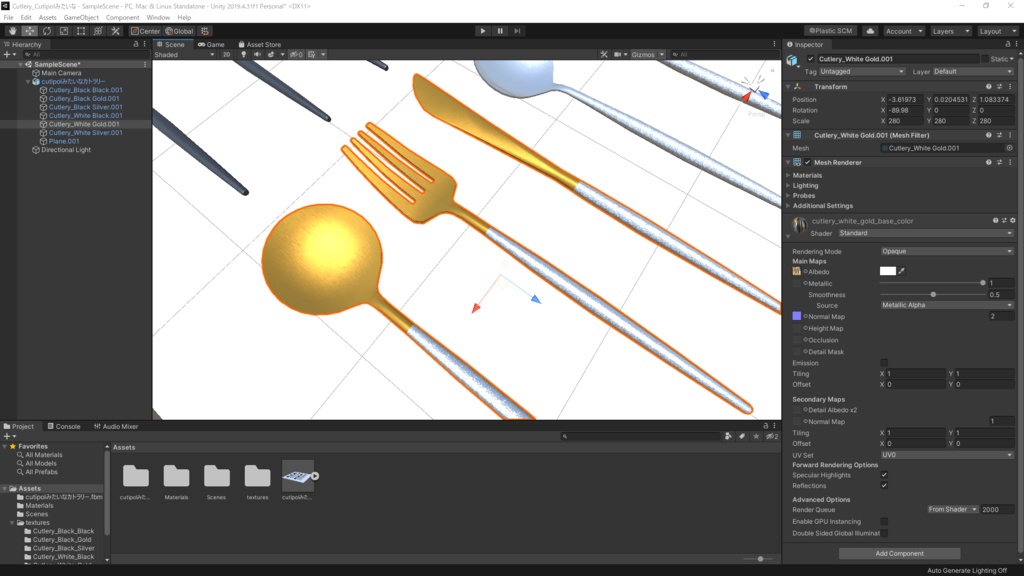The width and height of the screenshot is (1024, 576).
Task: Click the Add Component button
Action: [899, 552]
